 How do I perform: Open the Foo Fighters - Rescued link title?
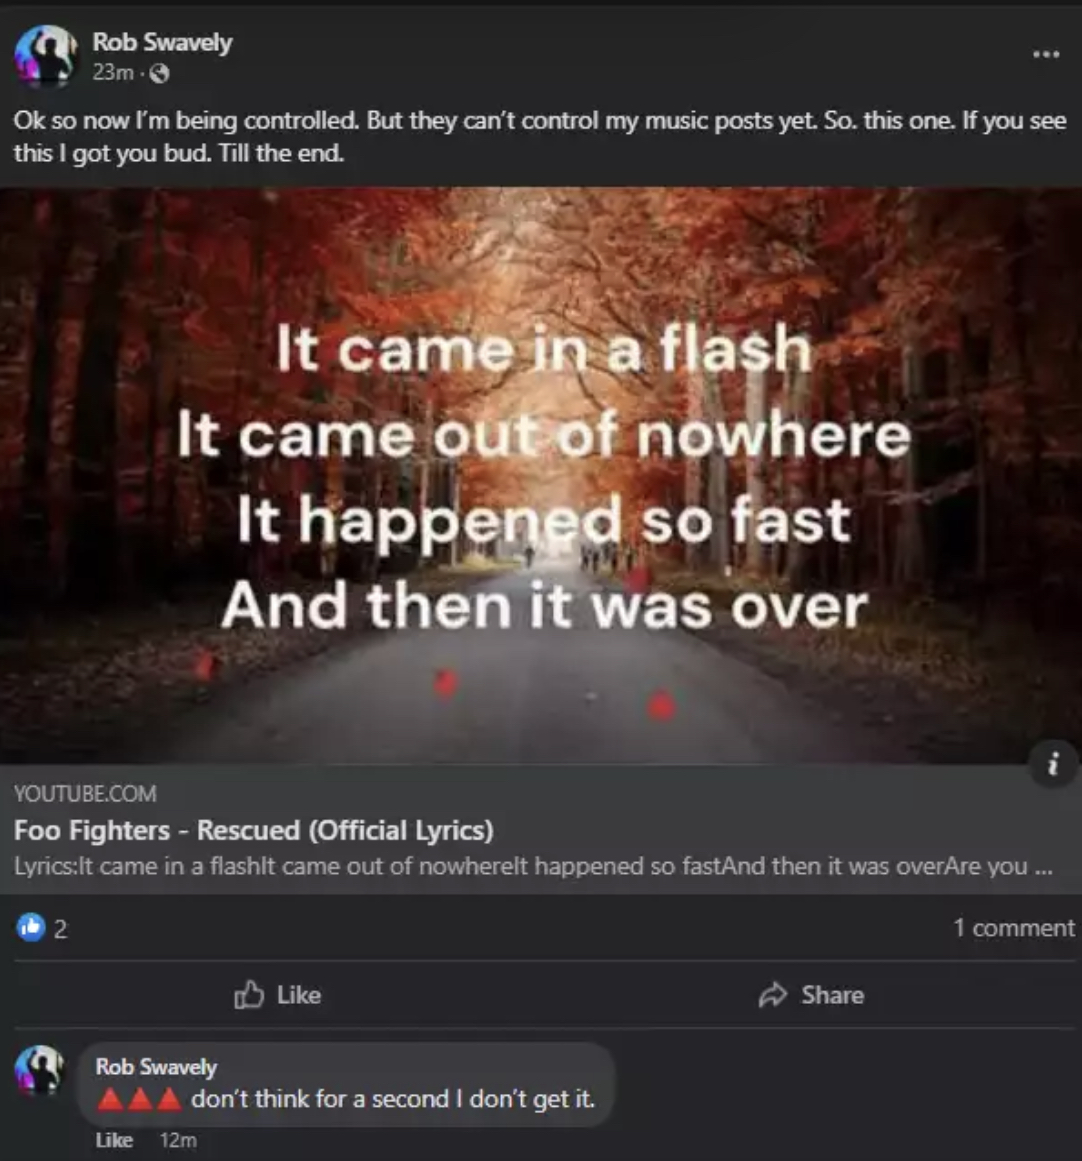(x=253, y=830)
